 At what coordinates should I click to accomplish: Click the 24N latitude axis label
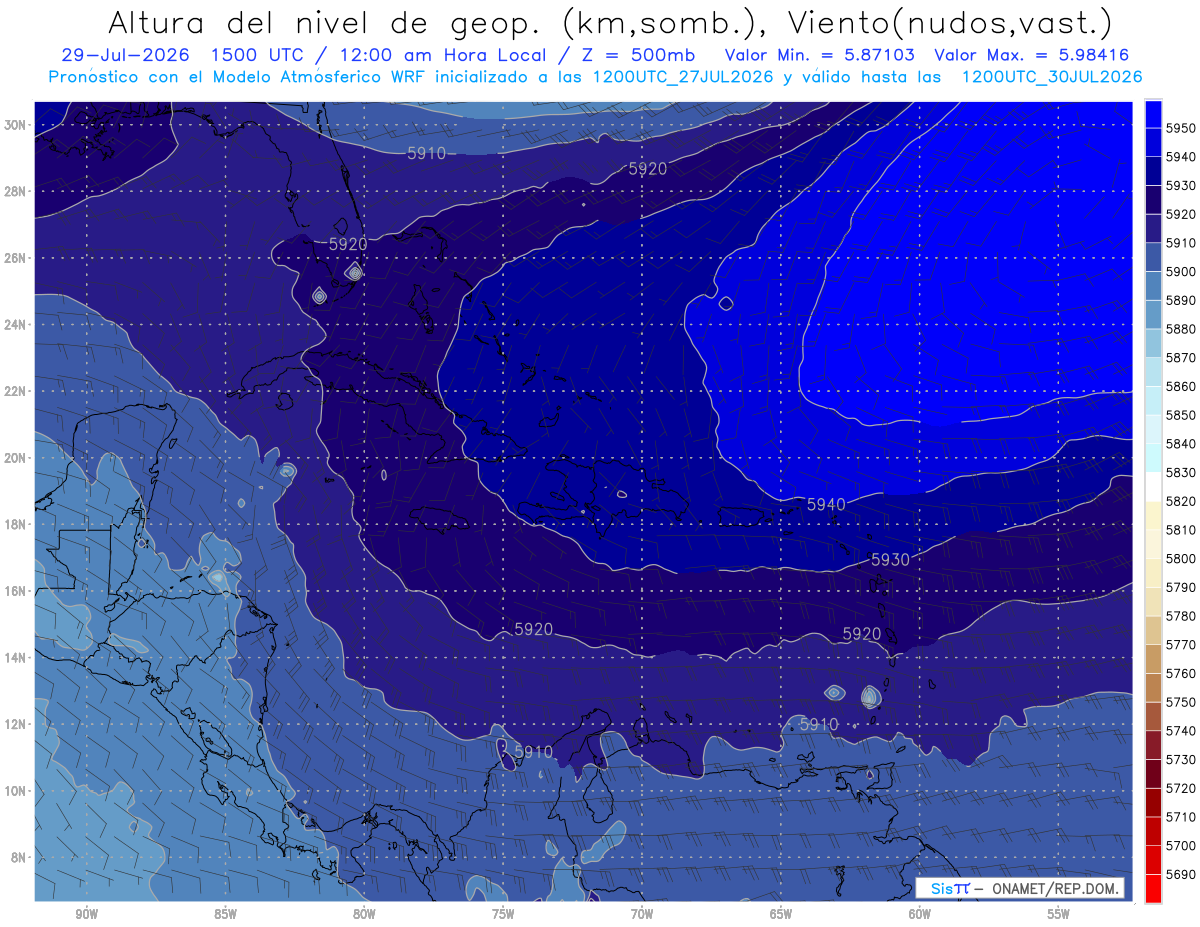17,325
